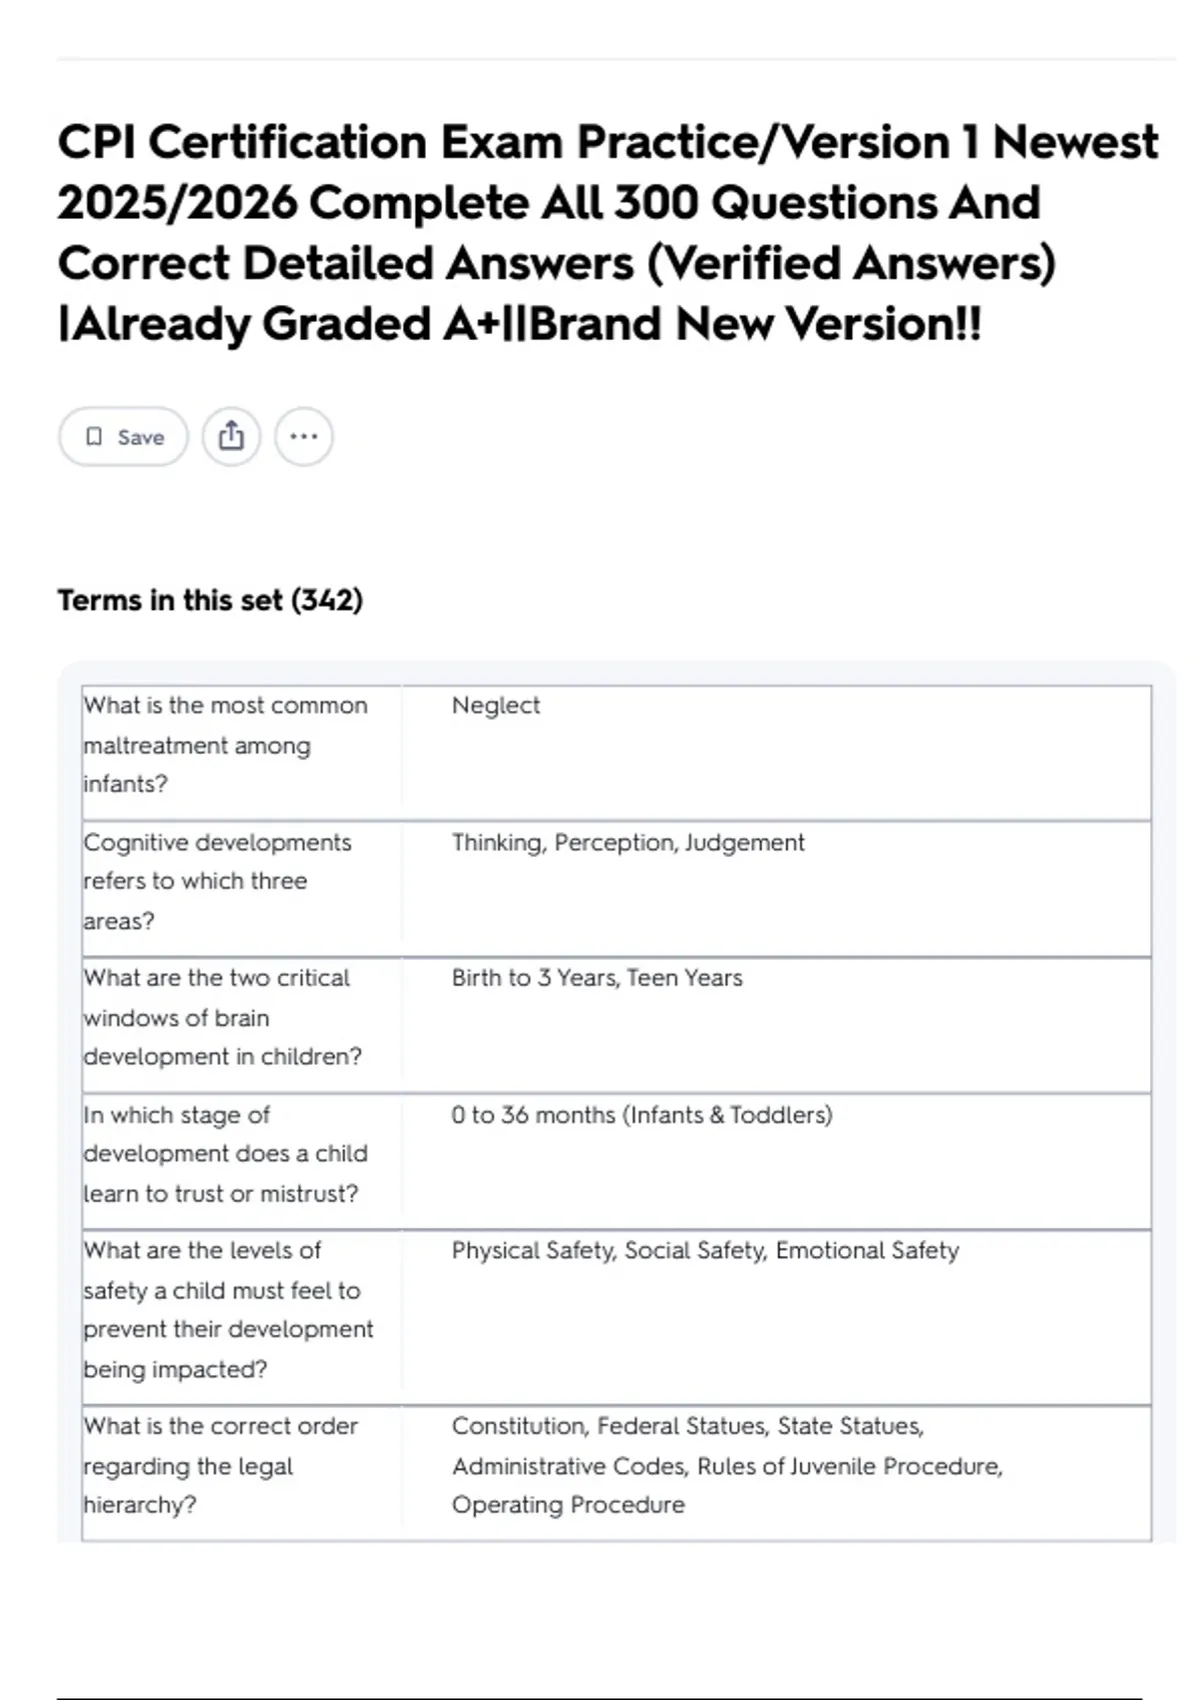Select the 'levels of safety' question term

point(228,1309)
